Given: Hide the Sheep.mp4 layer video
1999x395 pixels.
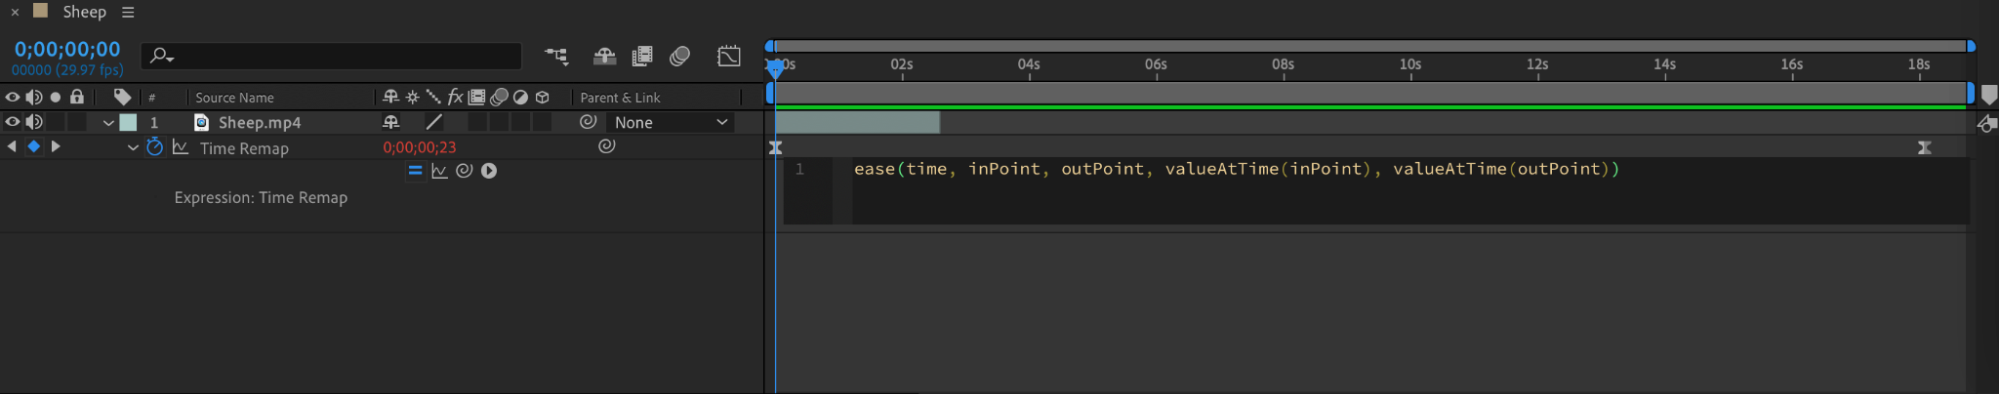Looking at the screenshot, I should click(x=12, y=122).
